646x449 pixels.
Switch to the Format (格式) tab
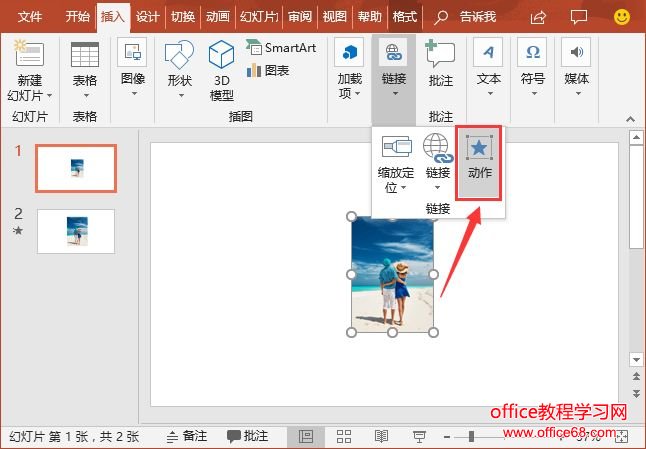pos(404,17)
